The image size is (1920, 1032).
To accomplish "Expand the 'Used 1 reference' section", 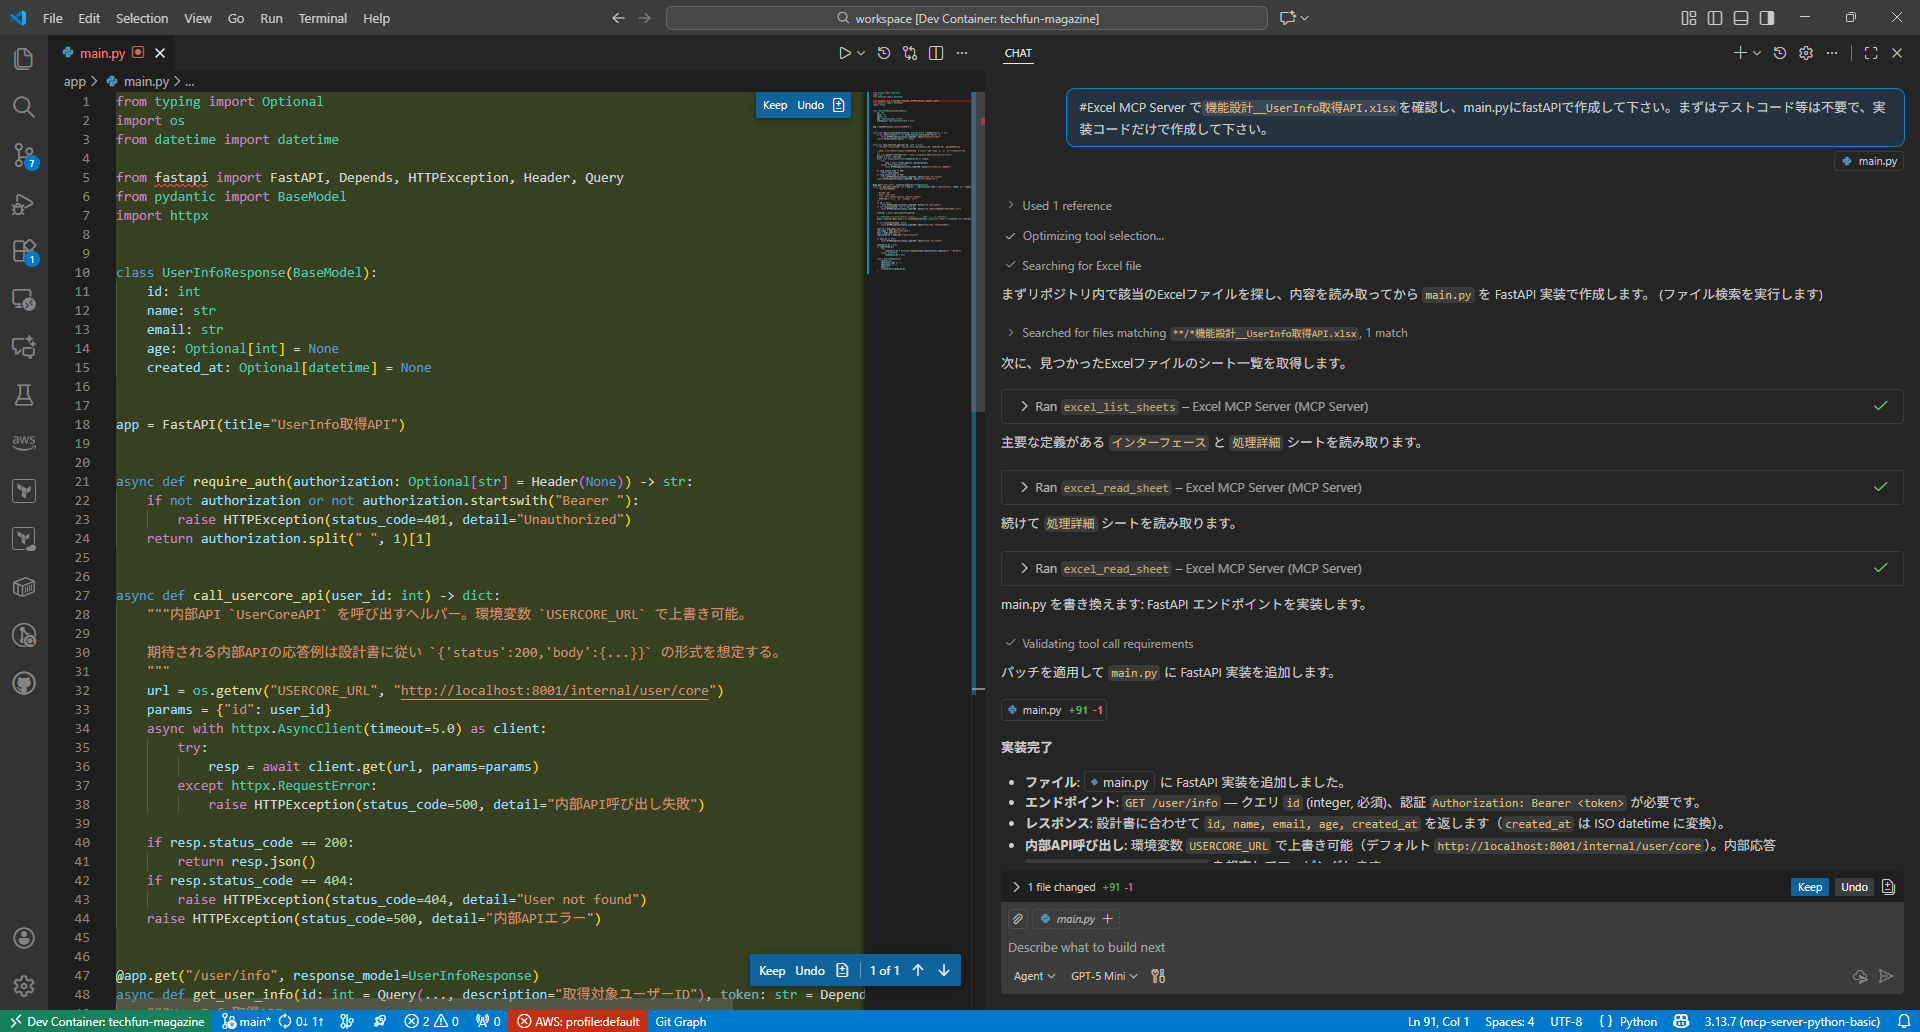I will [1066, 205].
